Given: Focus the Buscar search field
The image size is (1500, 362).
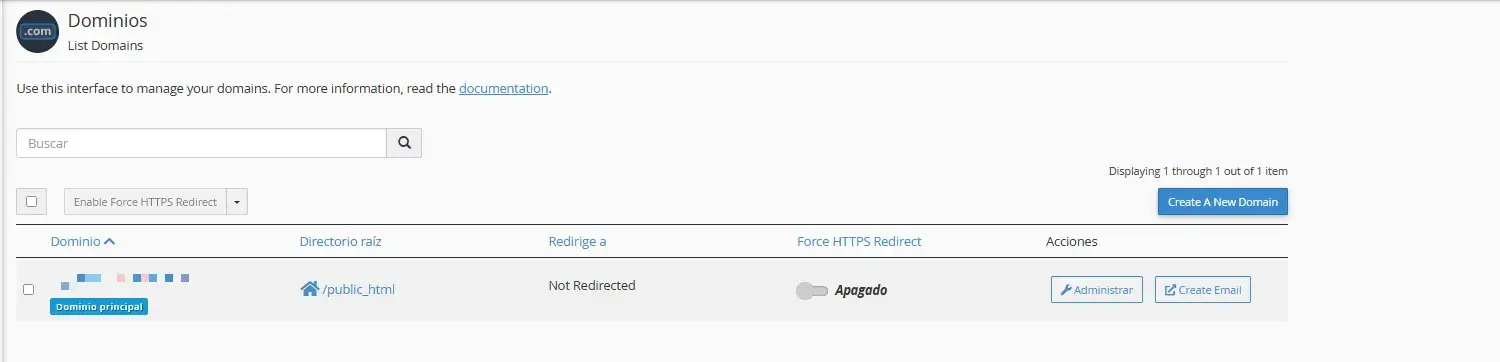Looking at the screenshot, I should [x=201, y=143].
